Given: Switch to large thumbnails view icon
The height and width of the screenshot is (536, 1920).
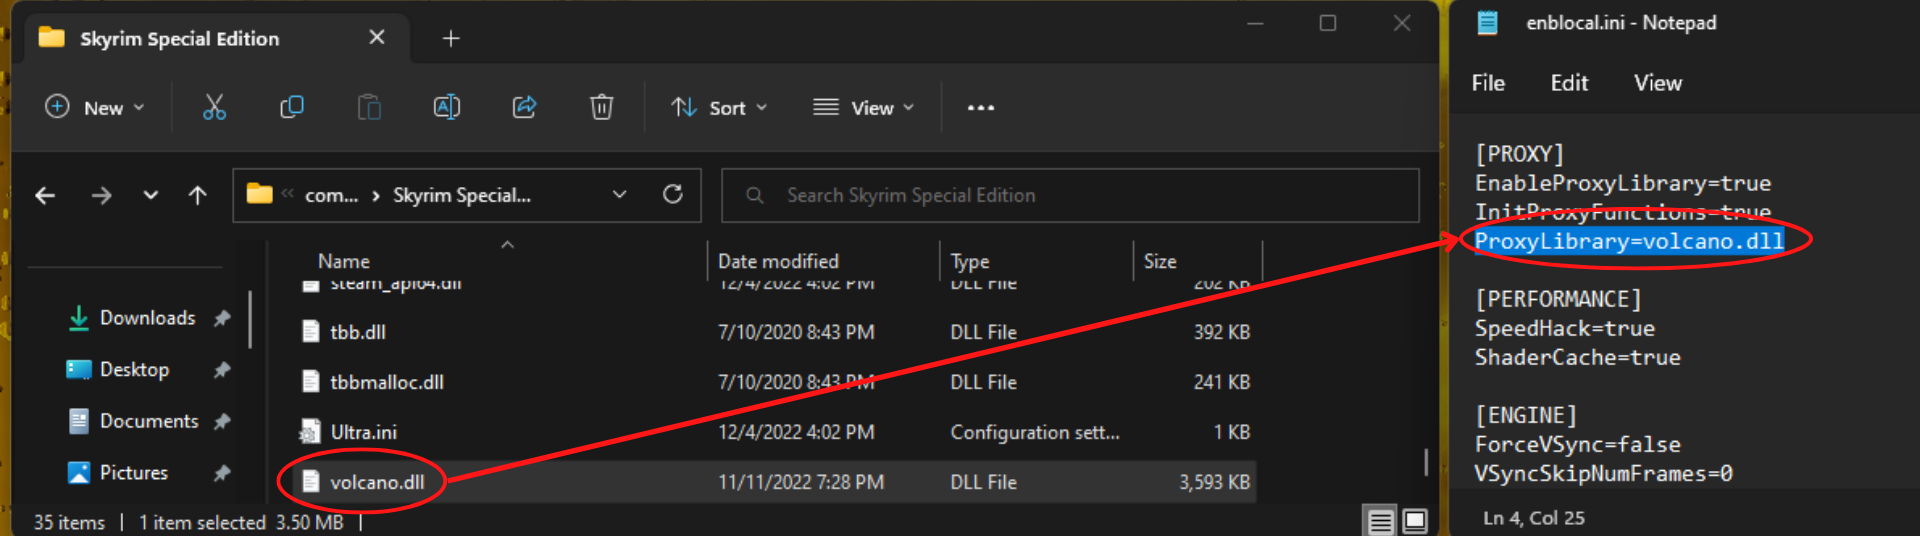Looking at the screenshot, I should tap(1415, 521).
